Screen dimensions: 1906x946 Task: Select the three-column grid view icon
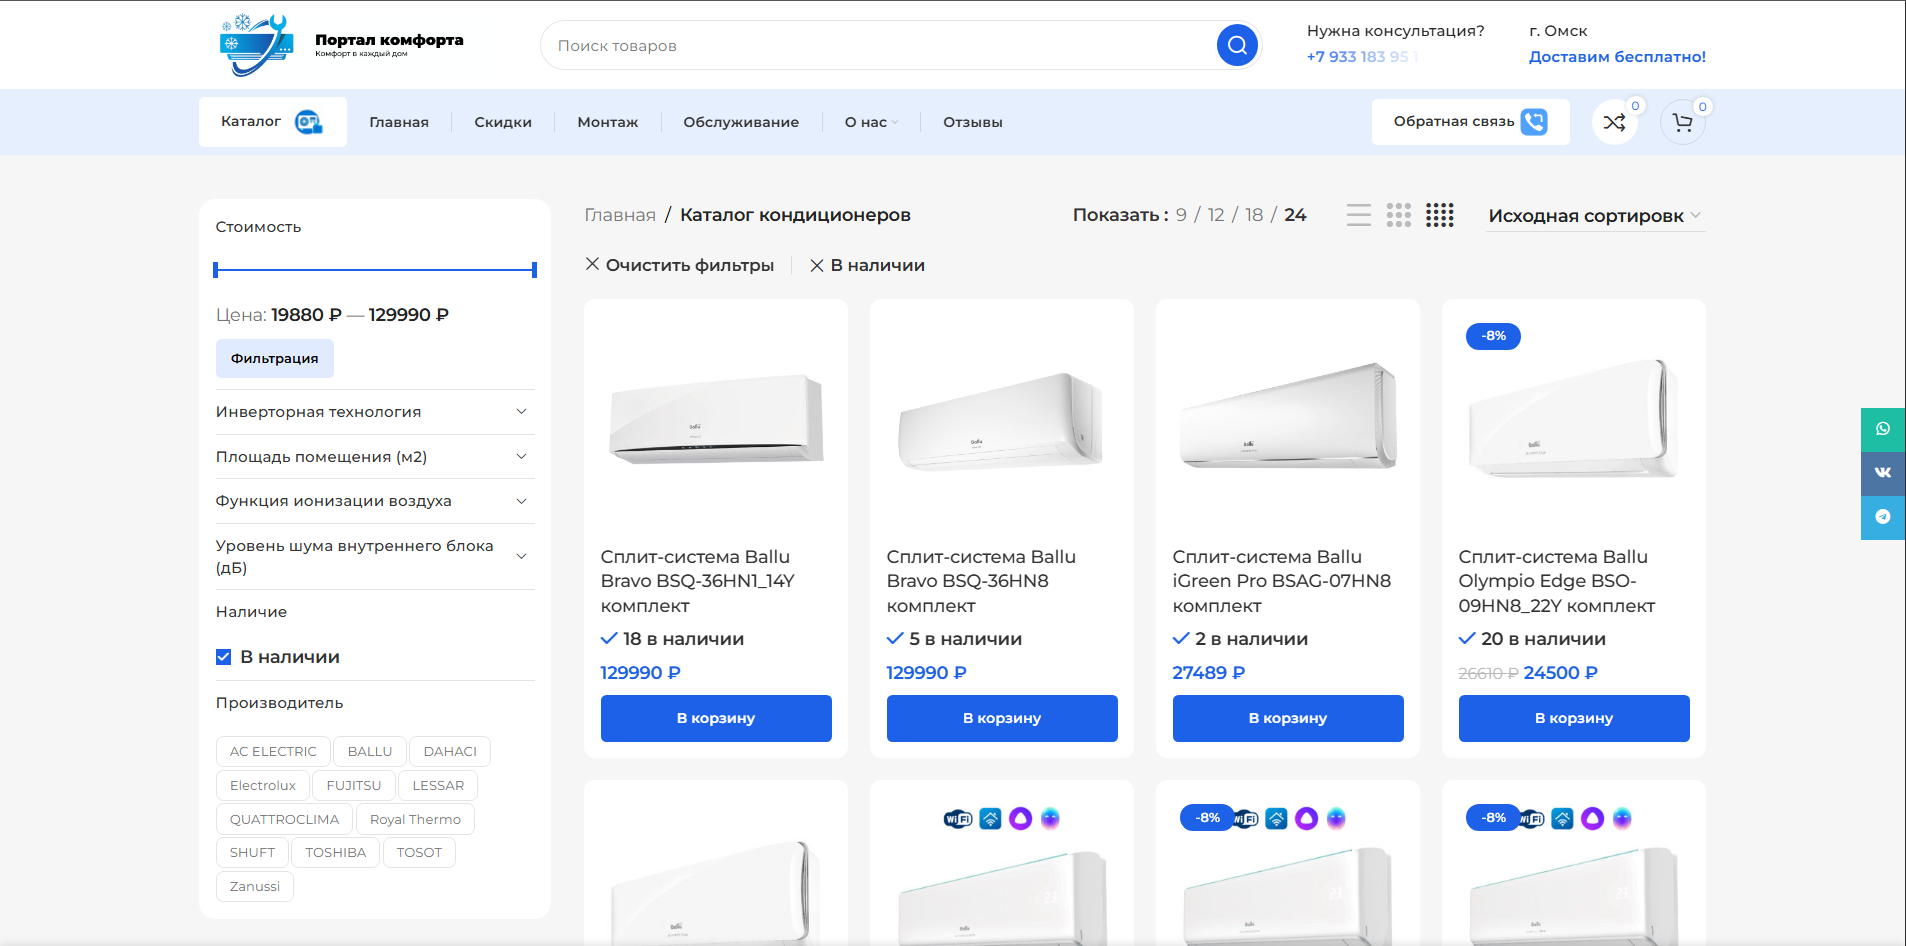pyautogui.click(x=1399, y=215)
